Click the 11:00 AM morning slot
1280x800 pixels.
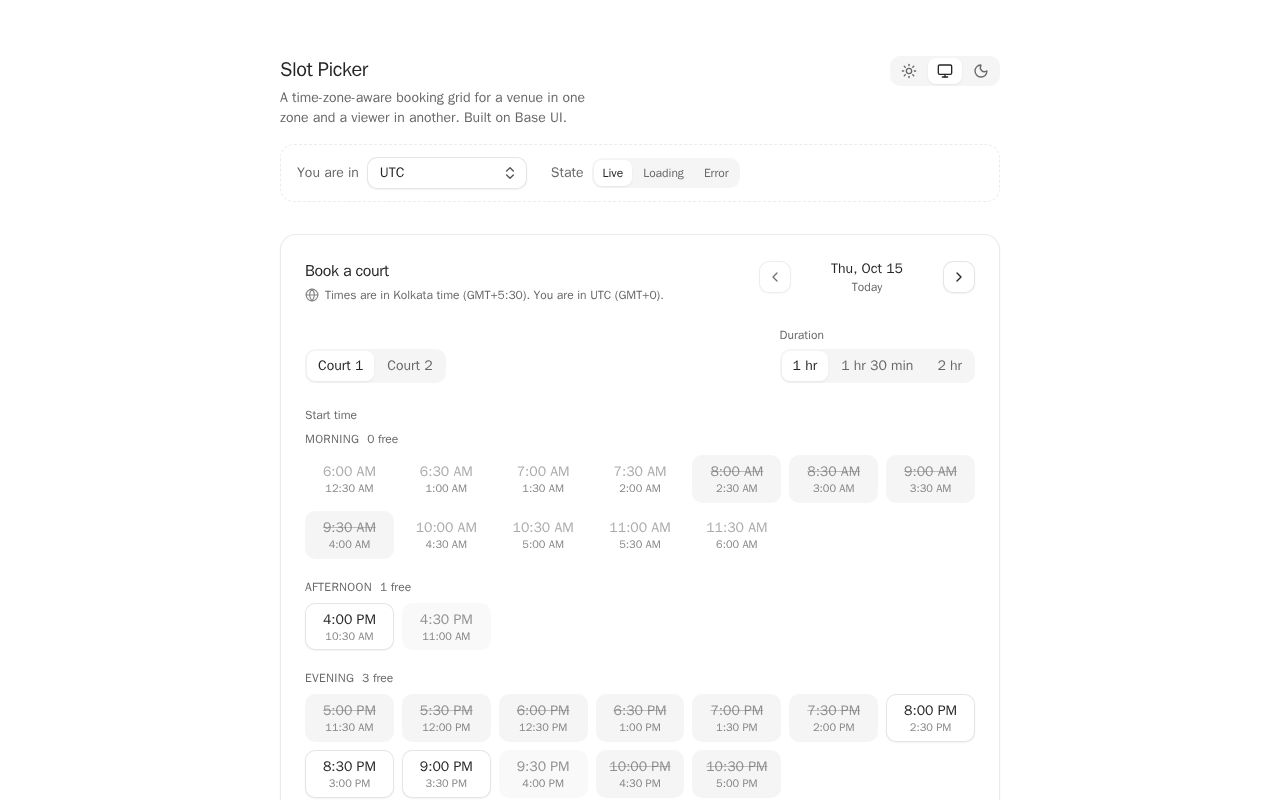click(640, 535)
